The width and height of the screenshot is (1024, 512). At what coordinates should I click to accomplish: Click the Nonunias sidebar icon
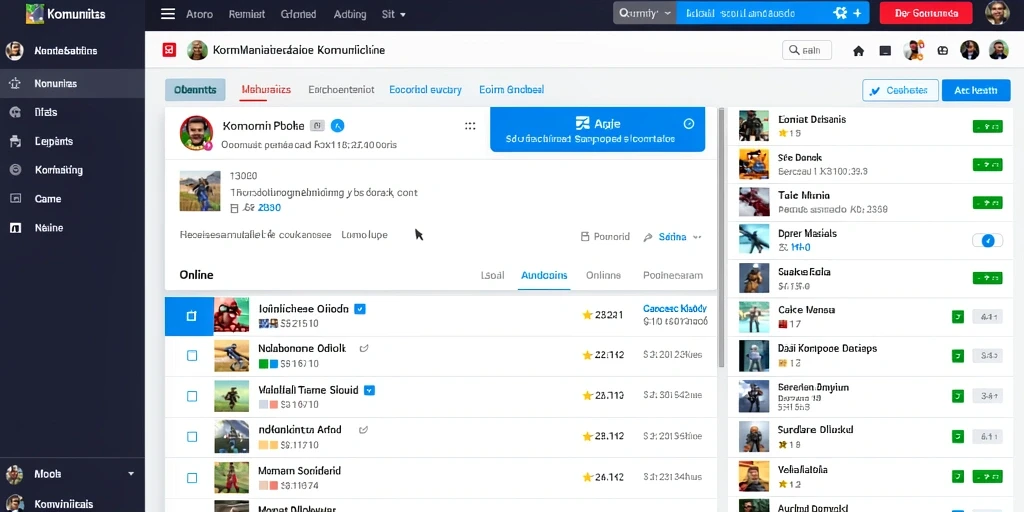pos(14,84)
